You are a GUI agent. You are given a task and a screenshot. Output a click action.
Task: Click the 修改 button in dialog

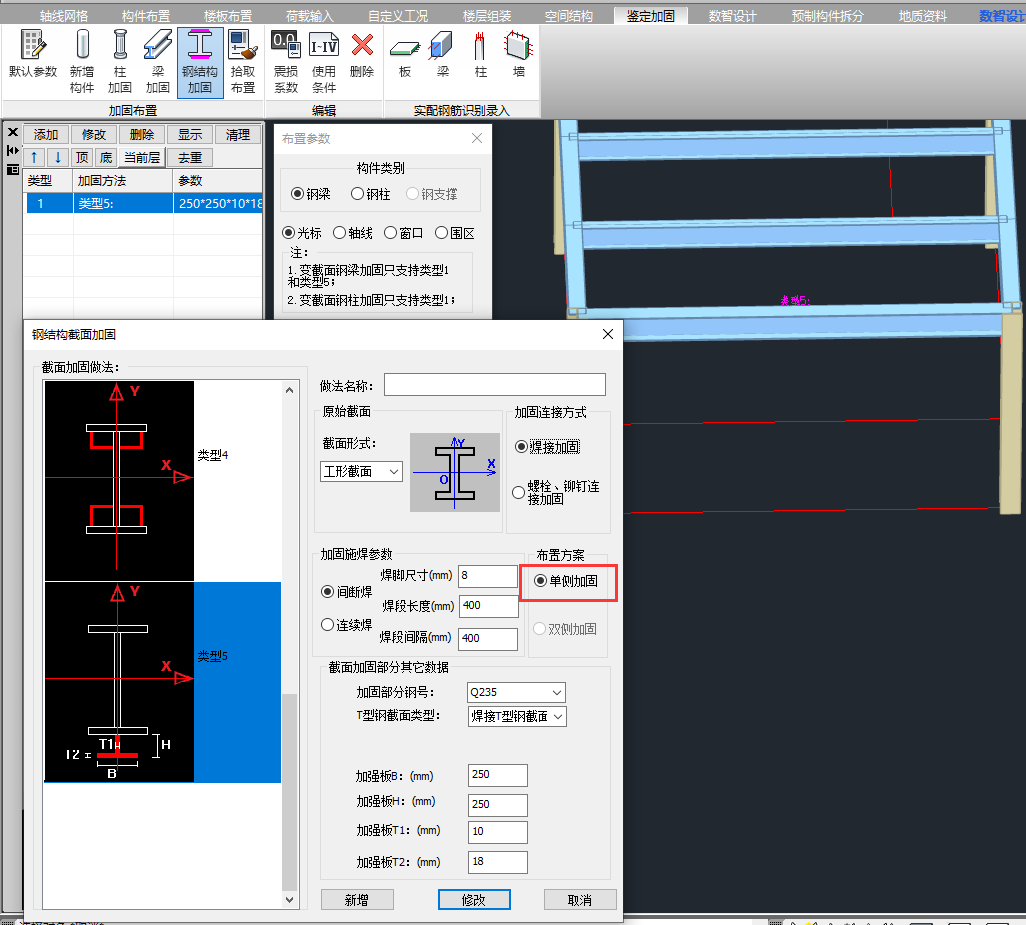[x=474, y=900]
